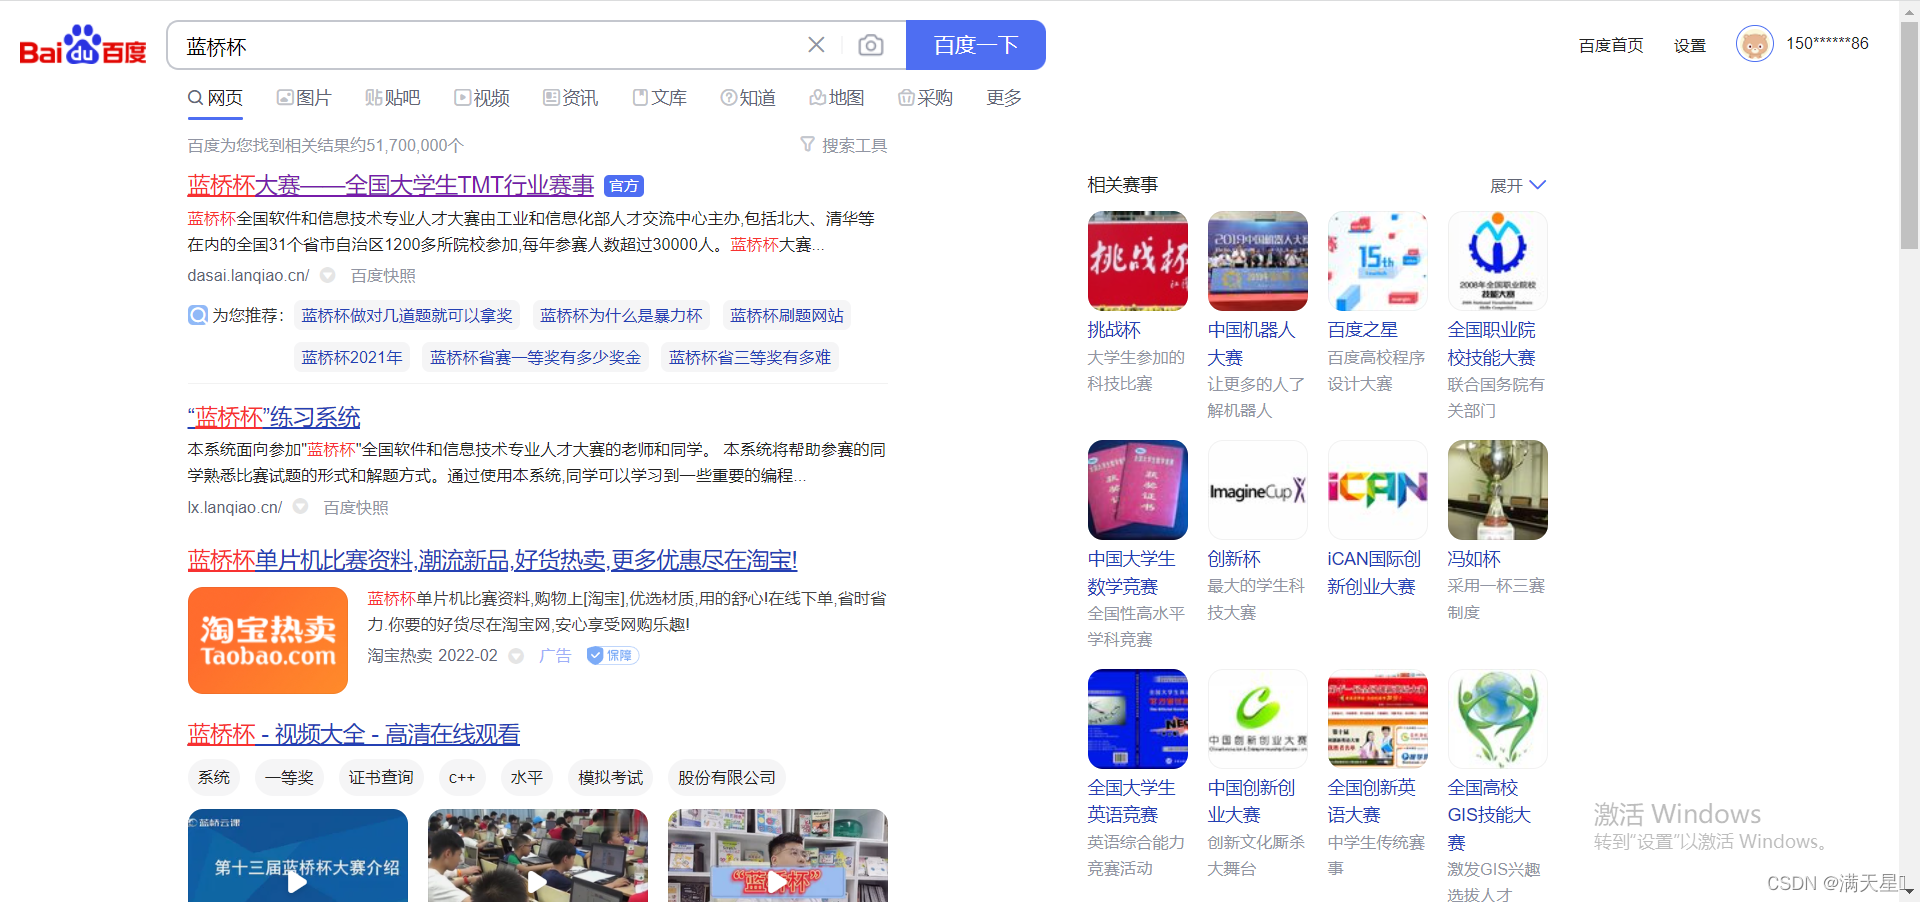Select the c++ filter chip
The height and width of the screenshot is (902, 1920).
tap(462, 778)
